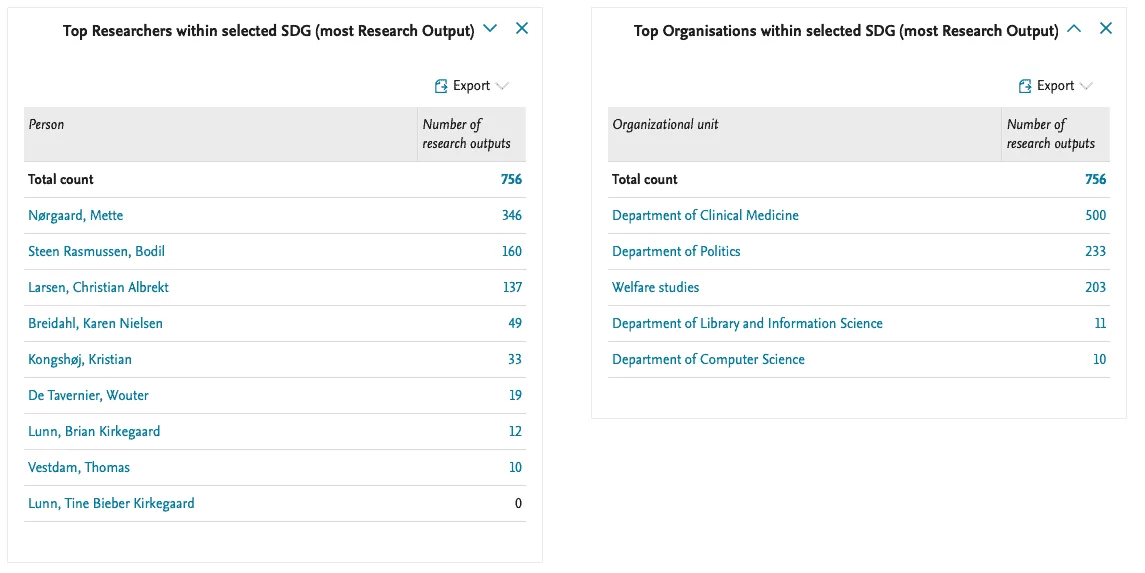Open Nørgaard, Mette researcher profile
This screenshot has height=573, width=1145.
point(76,216)
